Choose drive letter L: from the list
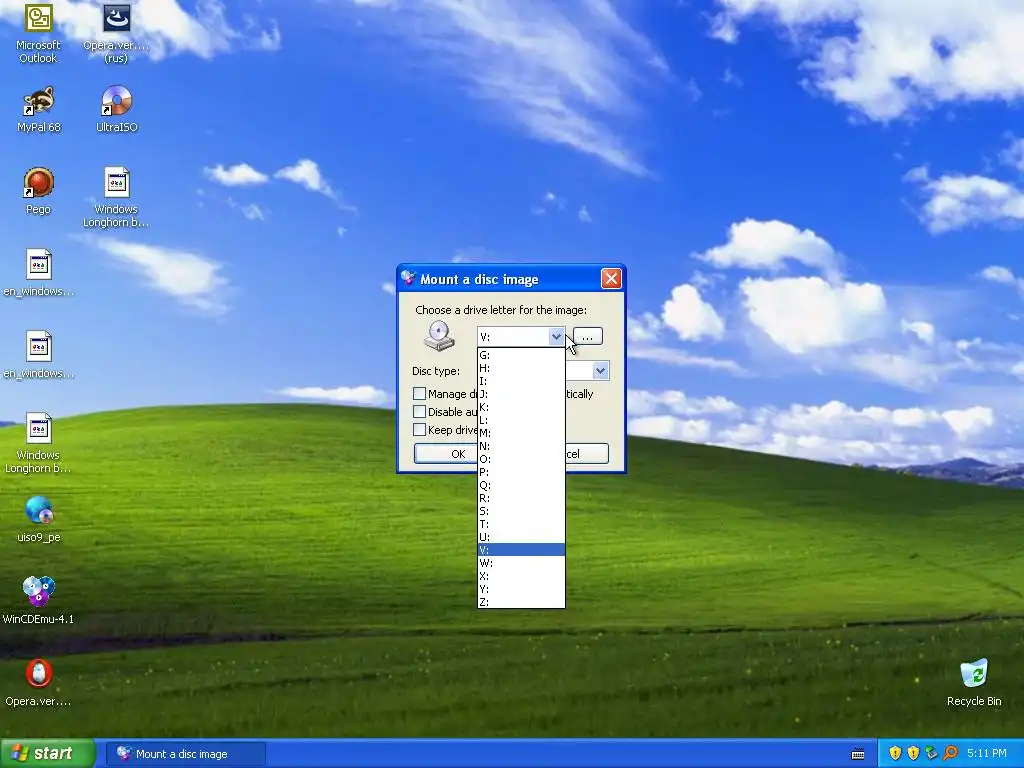Screen dimensions: 1024x768 [x=521, y=420]
